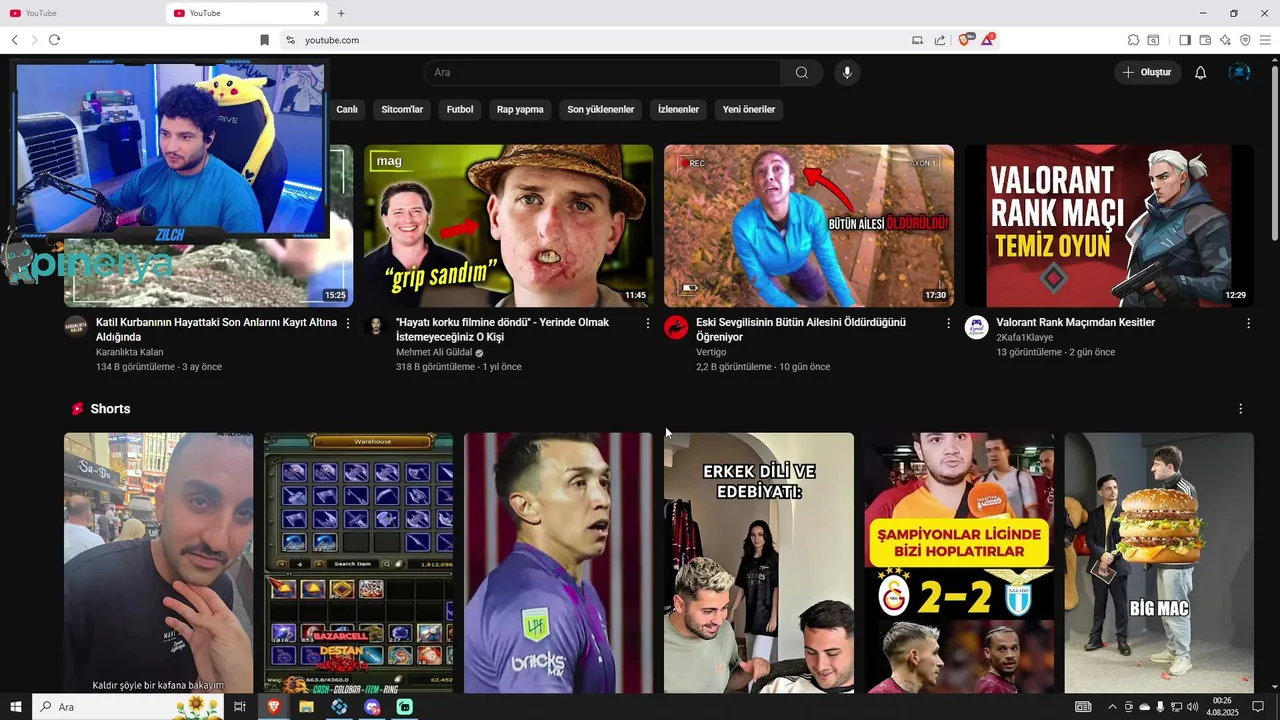Switch to the first YouTube tab
This screenshot has height=720, width=1280.
coord(82,13)
